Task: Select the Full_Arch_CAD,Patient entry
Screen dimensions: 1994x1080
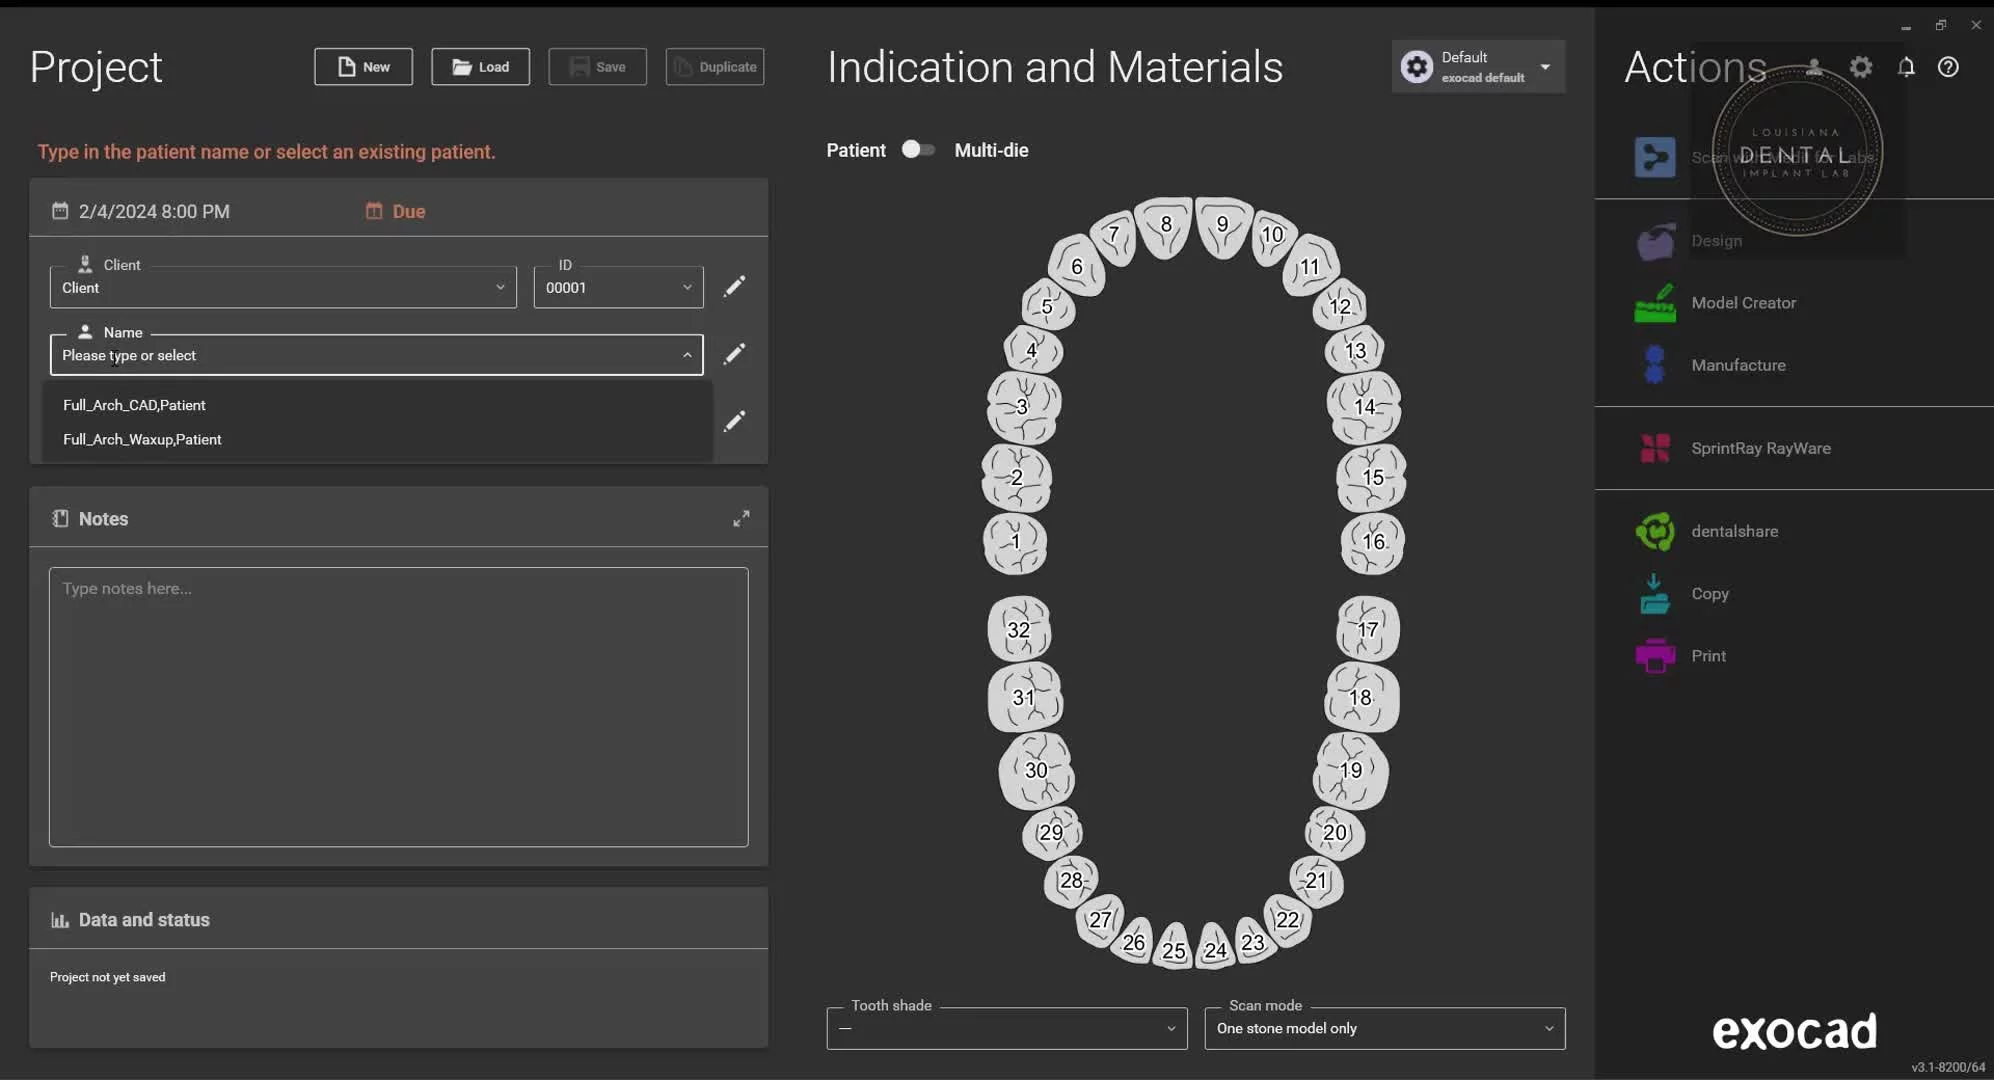Action: [x=377, y=405]
